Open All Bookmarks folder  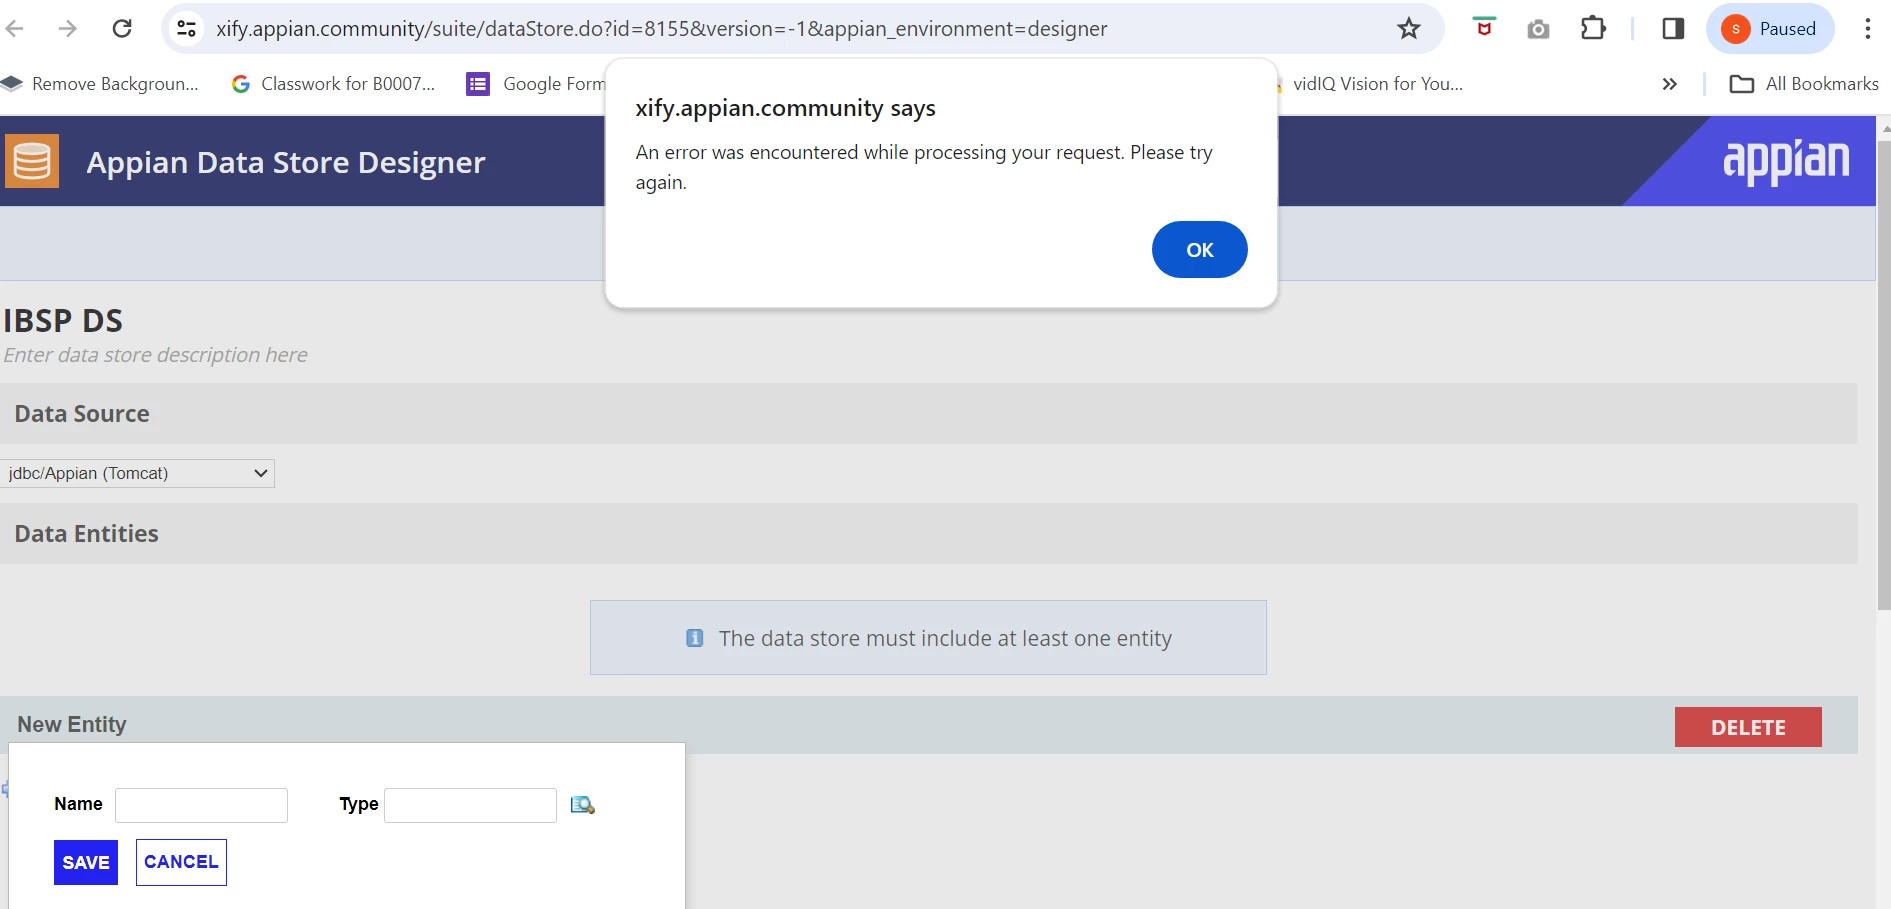1804,84
